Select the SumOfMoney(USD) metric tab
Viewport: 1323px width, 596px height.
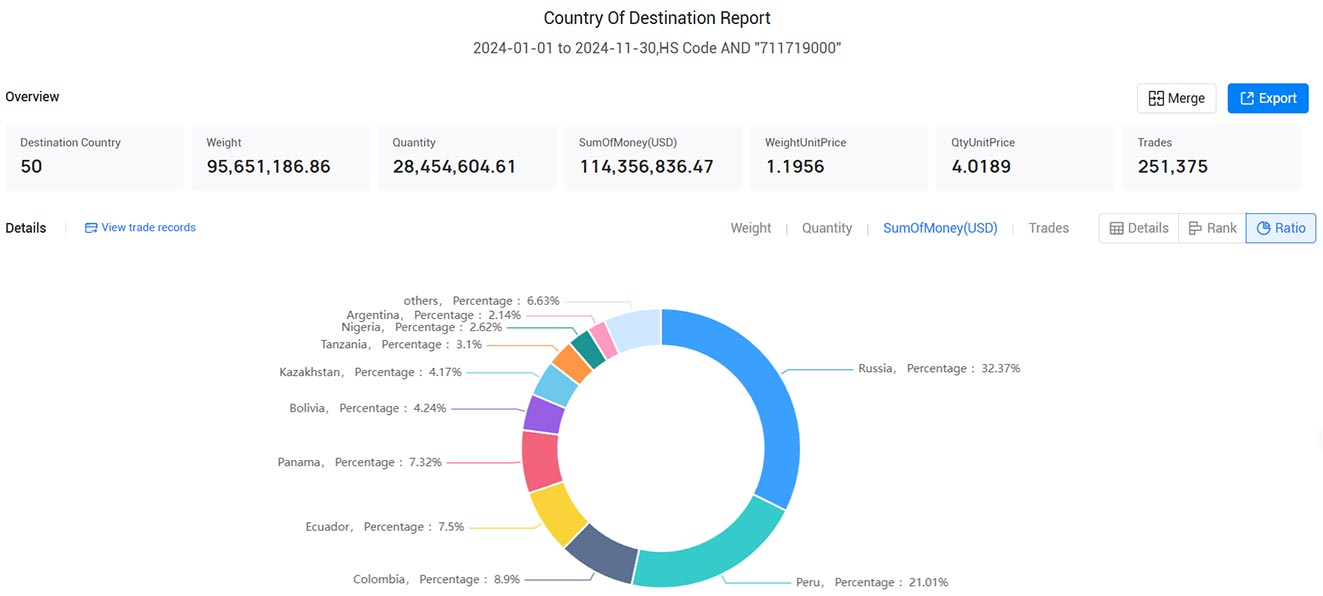point(940,228)
